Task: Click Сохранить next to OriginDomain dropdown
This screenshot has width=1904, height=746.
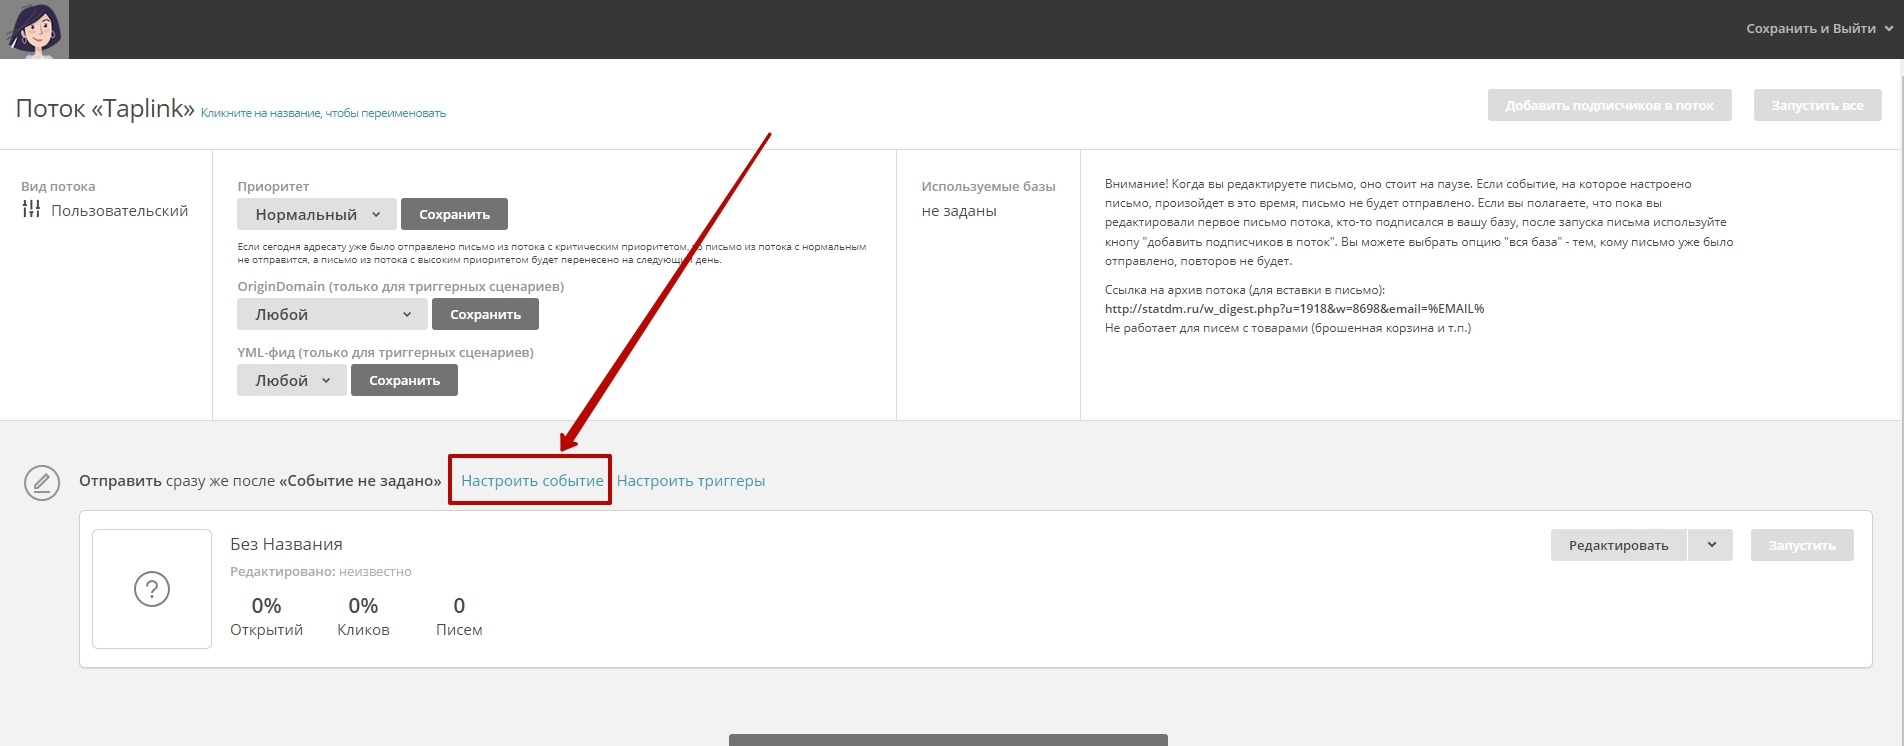Action: [485, 315]
